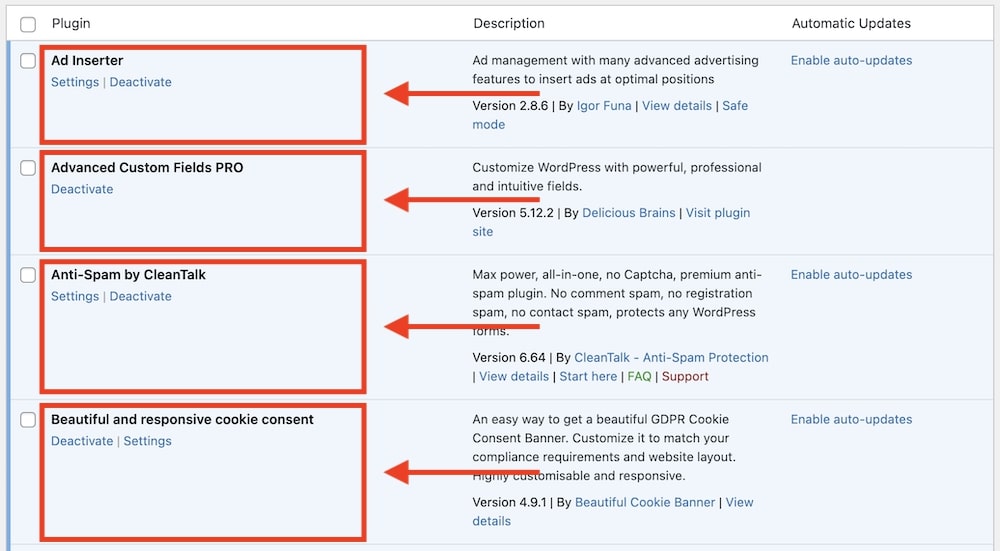Turn on auto-updates for cookie consent plugin

pos(851,419)
